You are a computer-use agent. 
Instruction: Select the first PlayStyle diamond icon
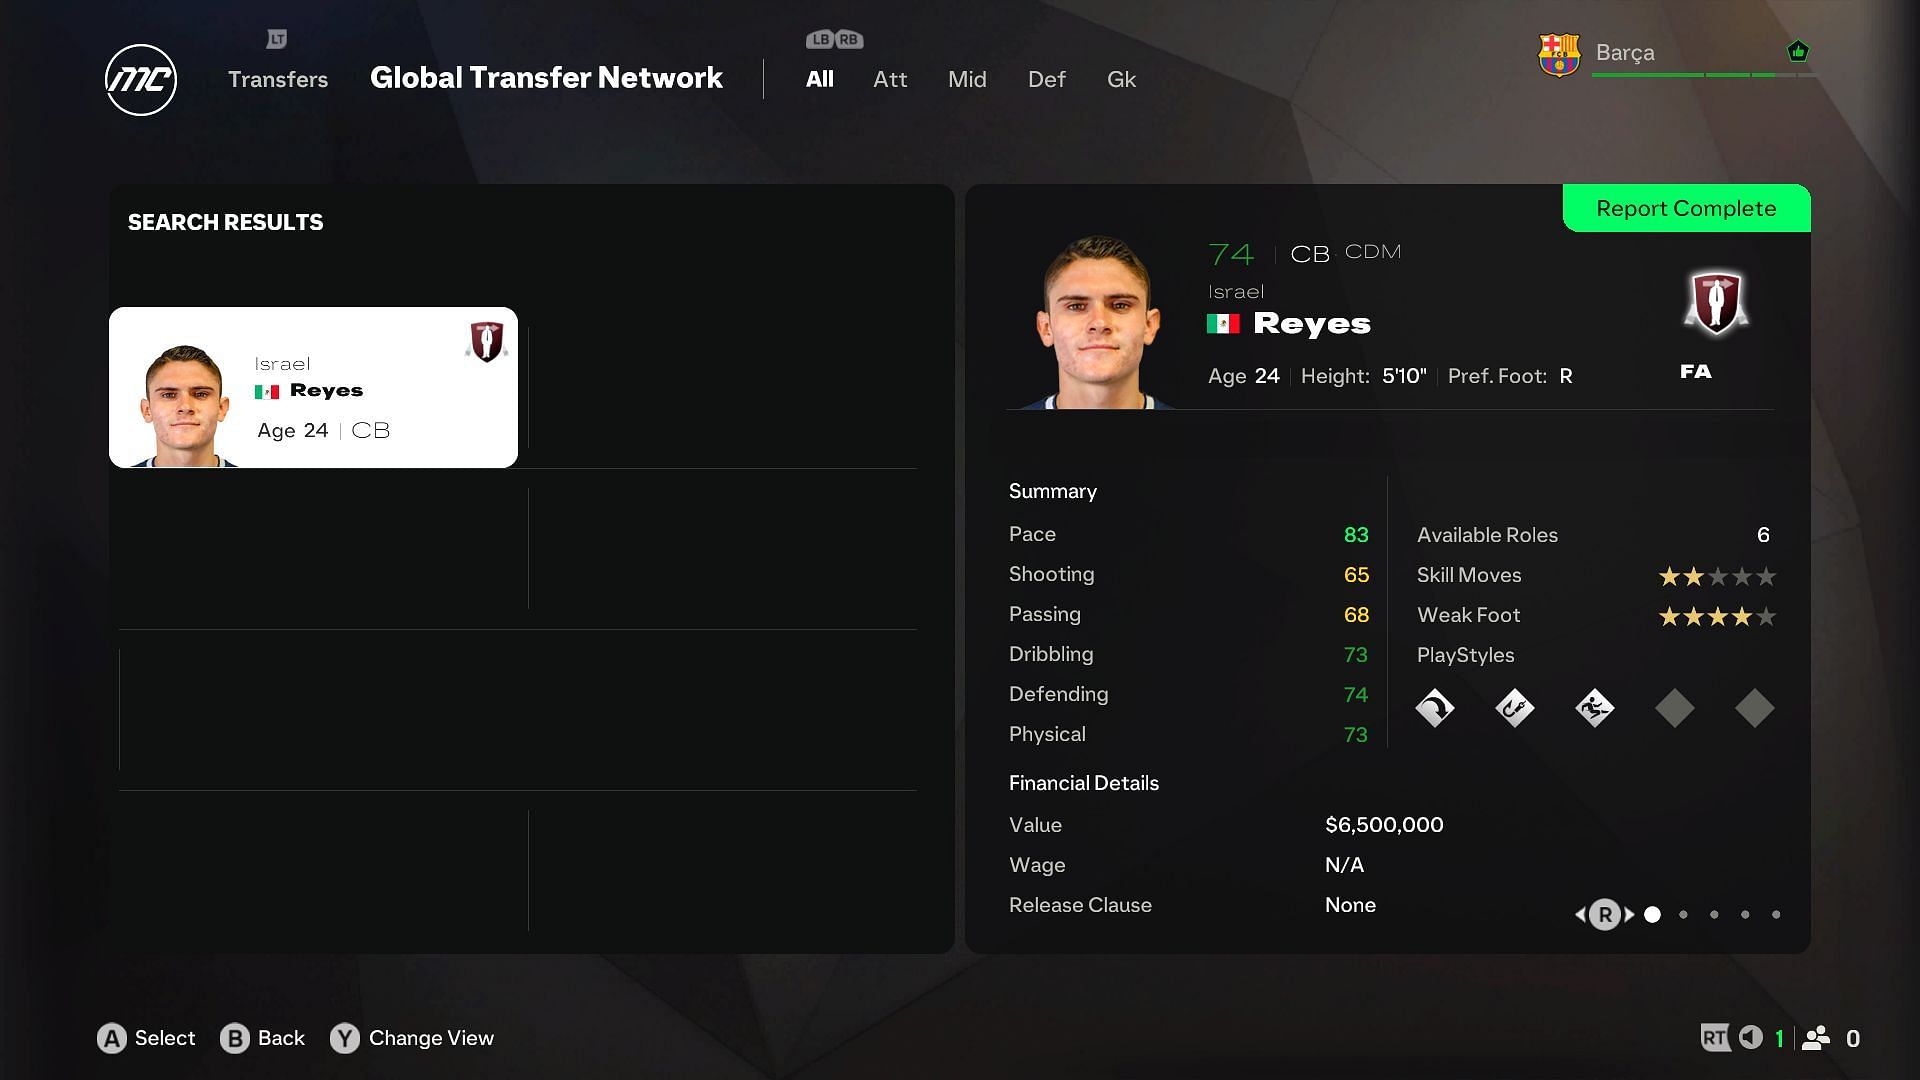point(1434,708)
